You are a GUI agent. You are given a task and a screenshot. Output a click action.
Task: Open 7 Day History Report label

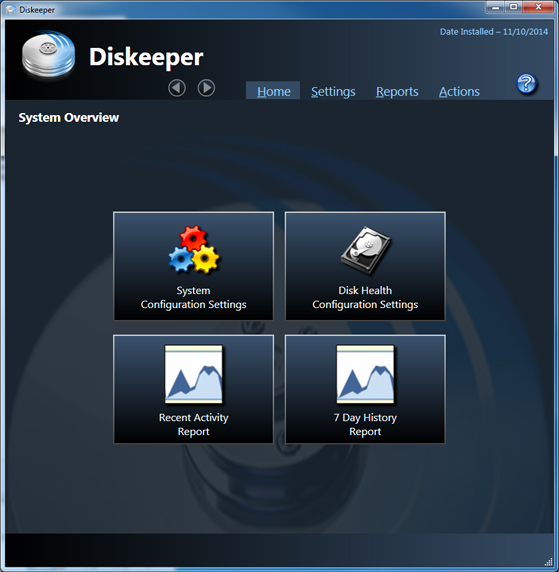(365, 424)
